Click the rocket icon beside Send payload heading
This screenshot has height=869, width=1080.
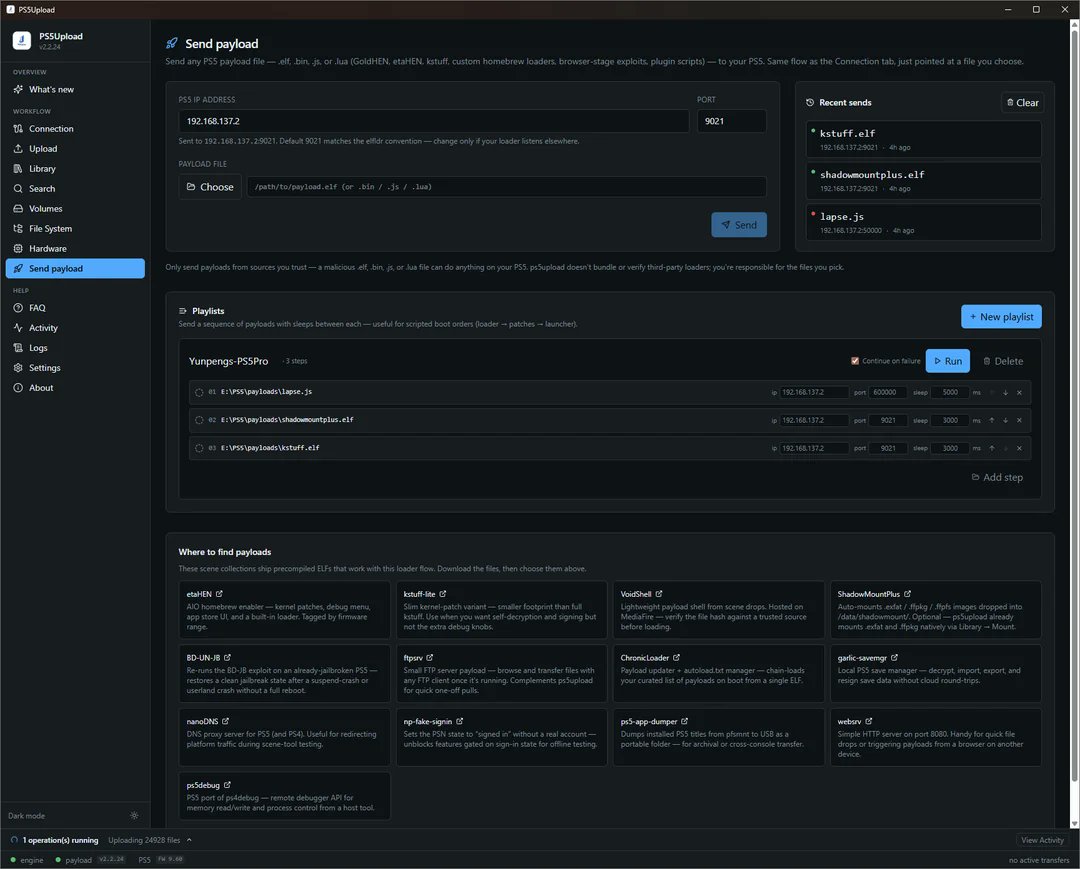point(172,43)
